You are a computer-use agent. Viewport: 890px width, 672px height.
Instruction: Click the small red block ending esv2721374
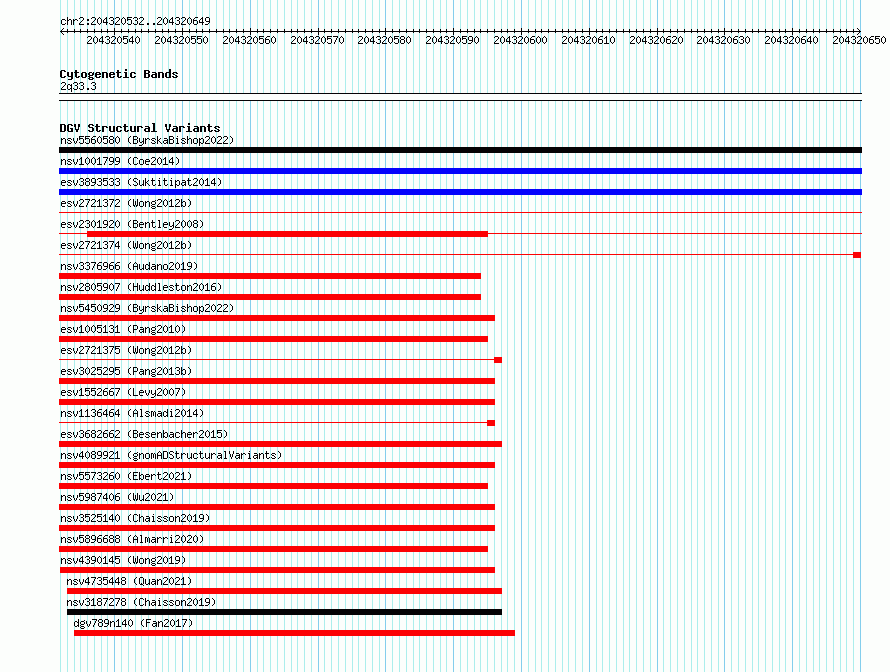click(x=857, y=255)
